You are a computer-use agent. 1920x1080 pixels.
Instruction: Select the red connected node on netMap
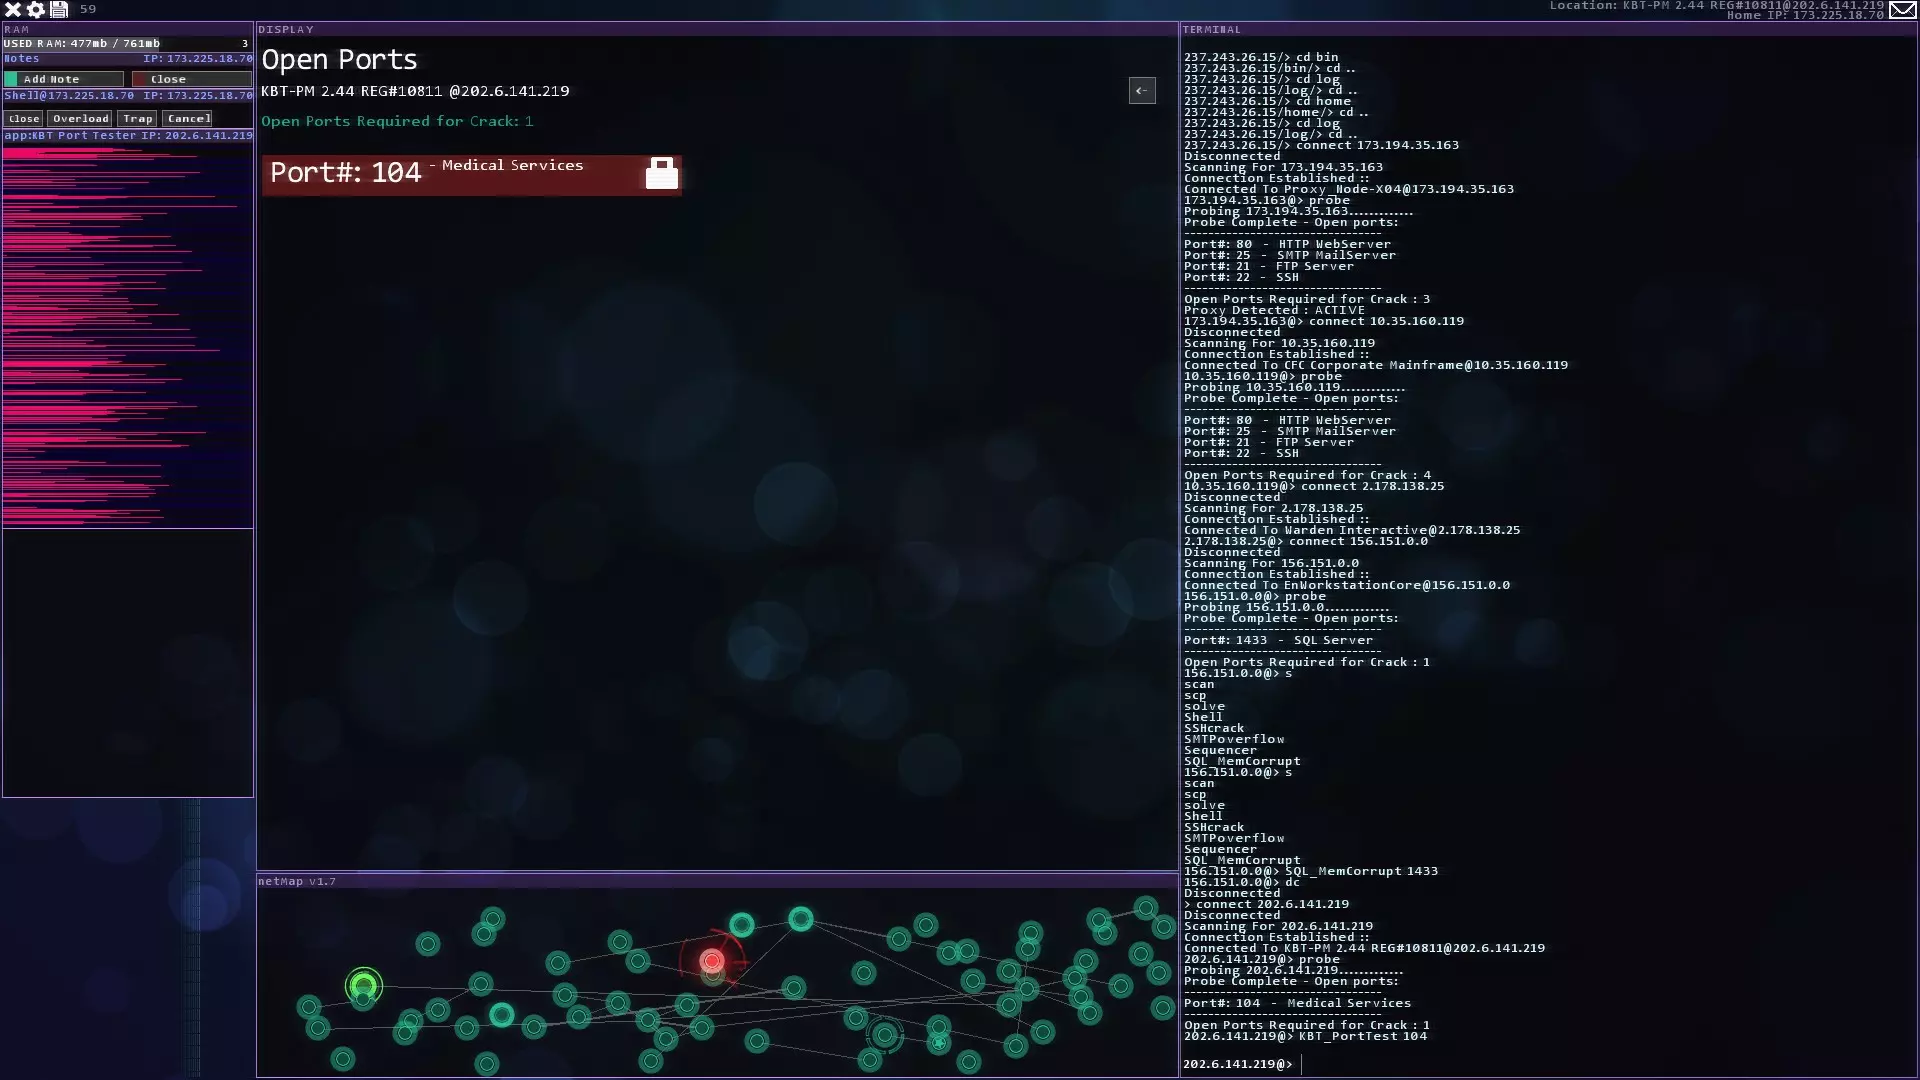pyautogui.click(x=712, y=961)
